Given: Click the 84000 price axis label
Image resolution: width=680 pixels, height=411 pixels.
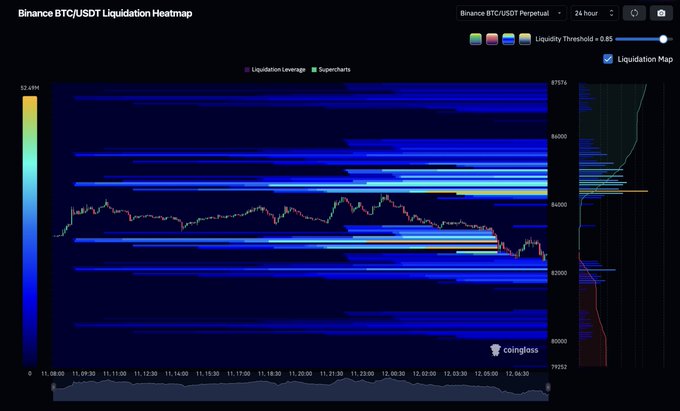Looking at the screenshot, I should pos(559,205).
